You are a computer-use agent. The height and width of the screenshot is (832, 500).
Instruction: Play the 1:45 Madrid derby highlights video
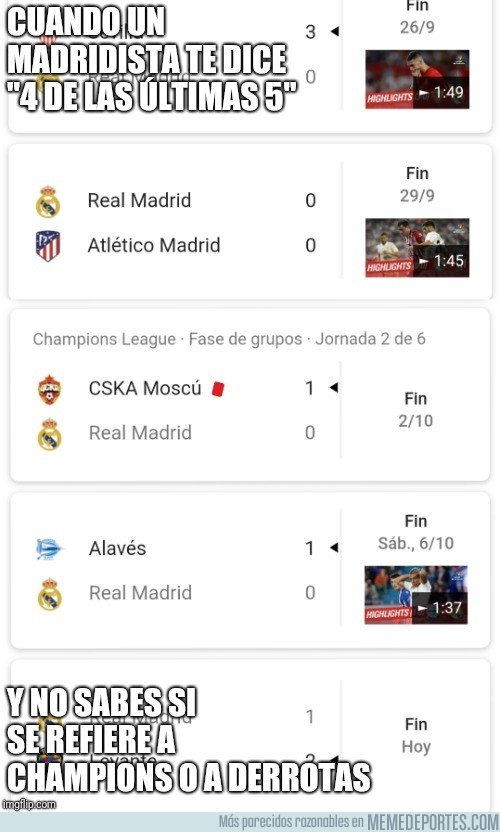(417, 248)
